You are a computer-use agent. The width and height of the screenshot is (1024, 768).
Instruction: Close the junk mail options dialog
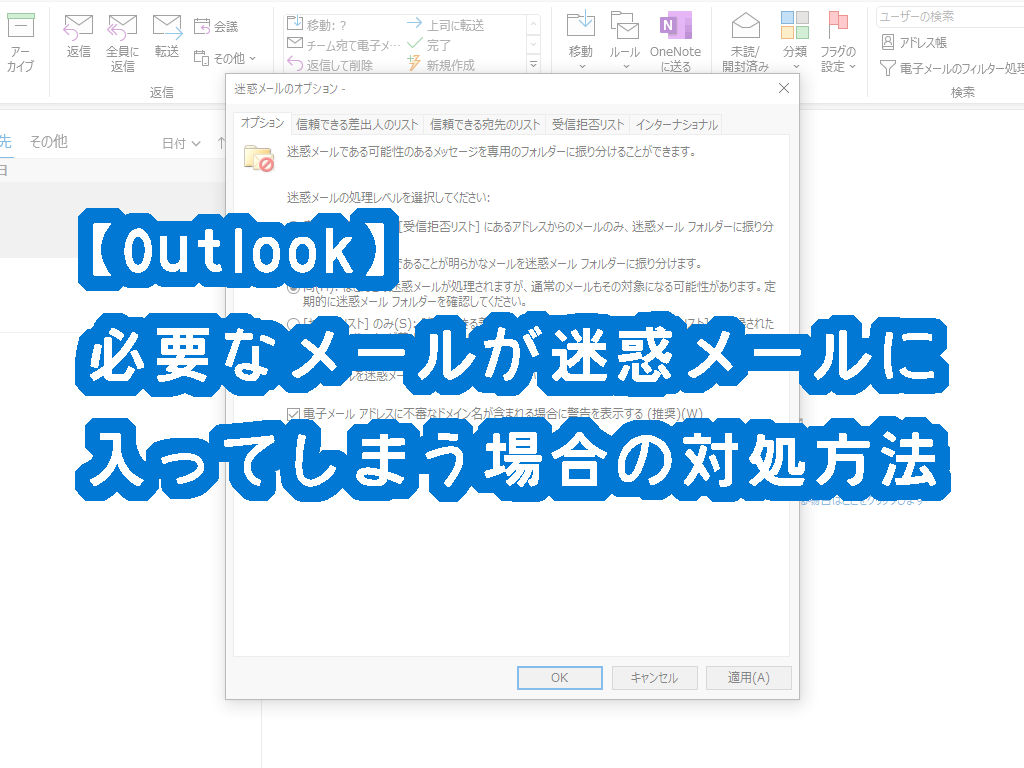[784, 88]
